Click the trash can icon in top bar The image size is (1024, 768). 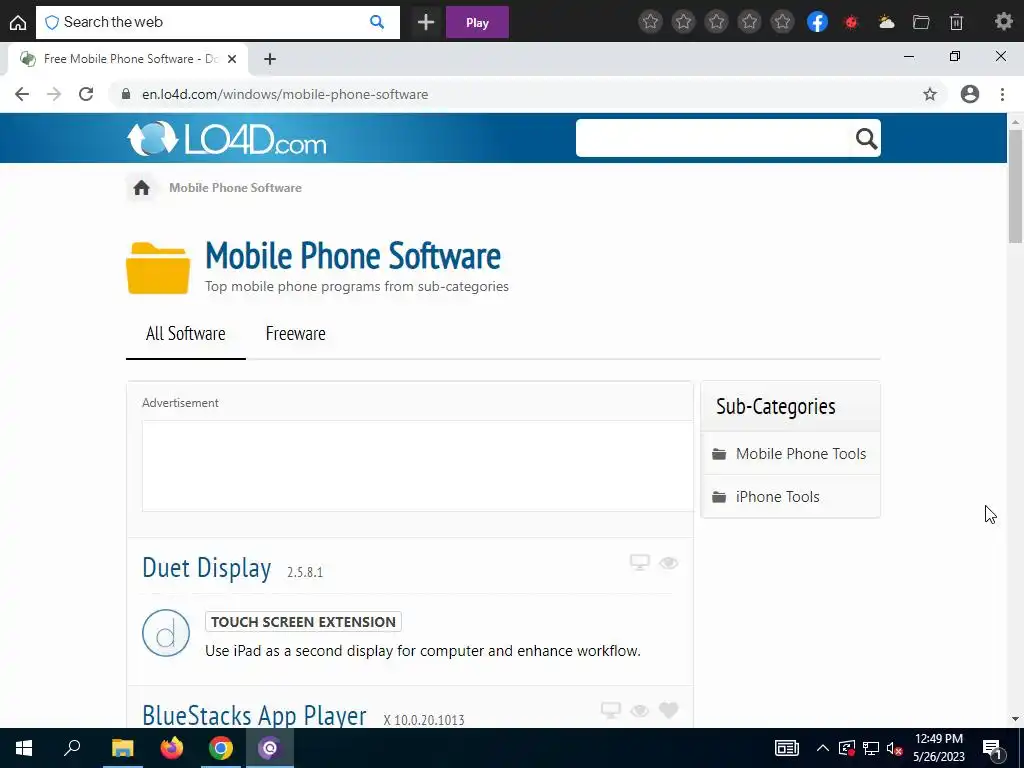click(x=956, y=22)
